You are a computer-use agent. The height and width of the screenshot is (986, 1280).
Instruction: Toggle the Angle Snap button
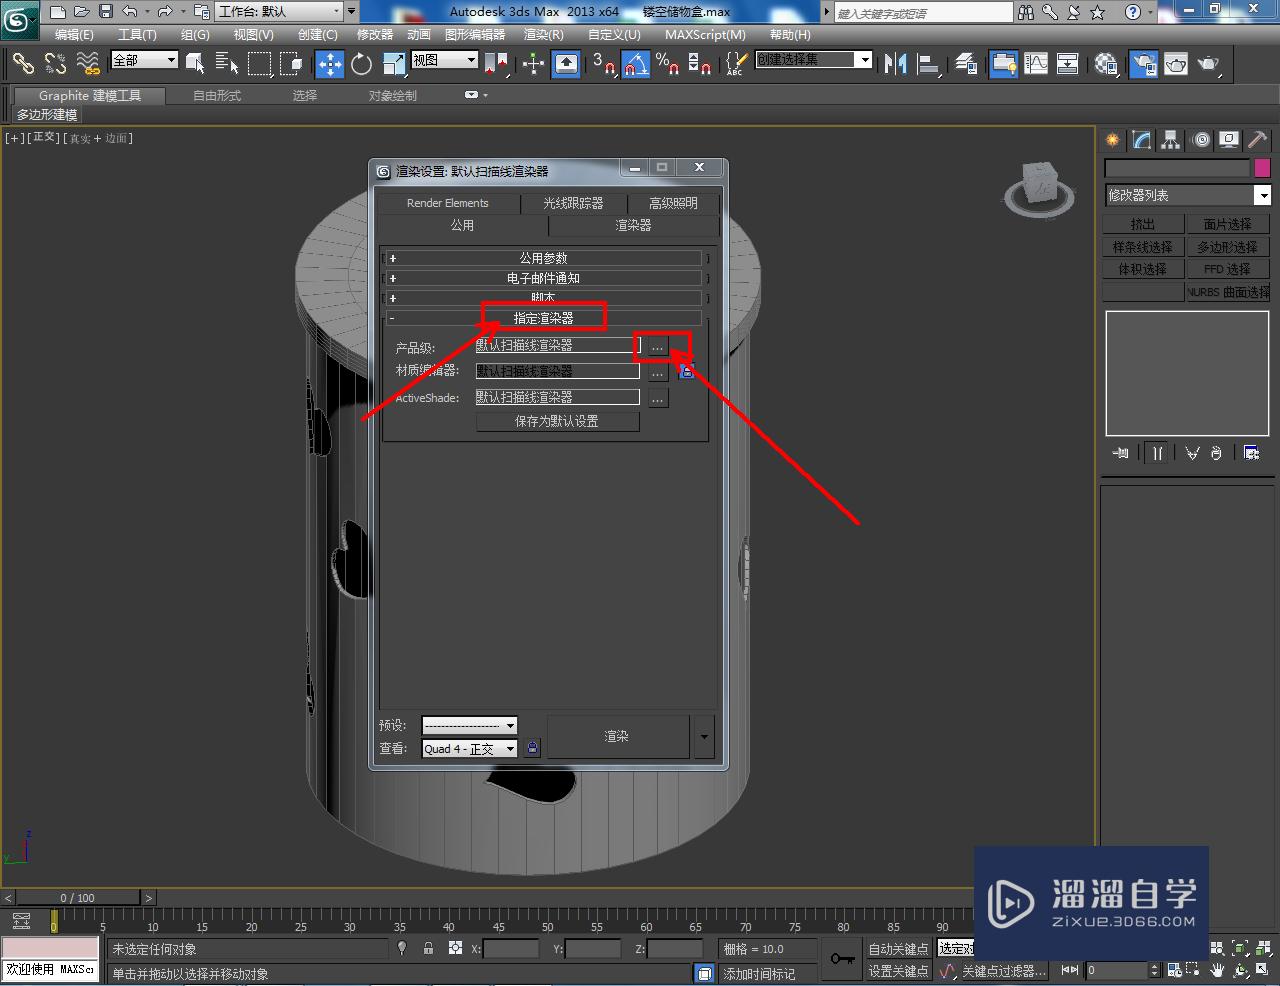tap(636, 64)
